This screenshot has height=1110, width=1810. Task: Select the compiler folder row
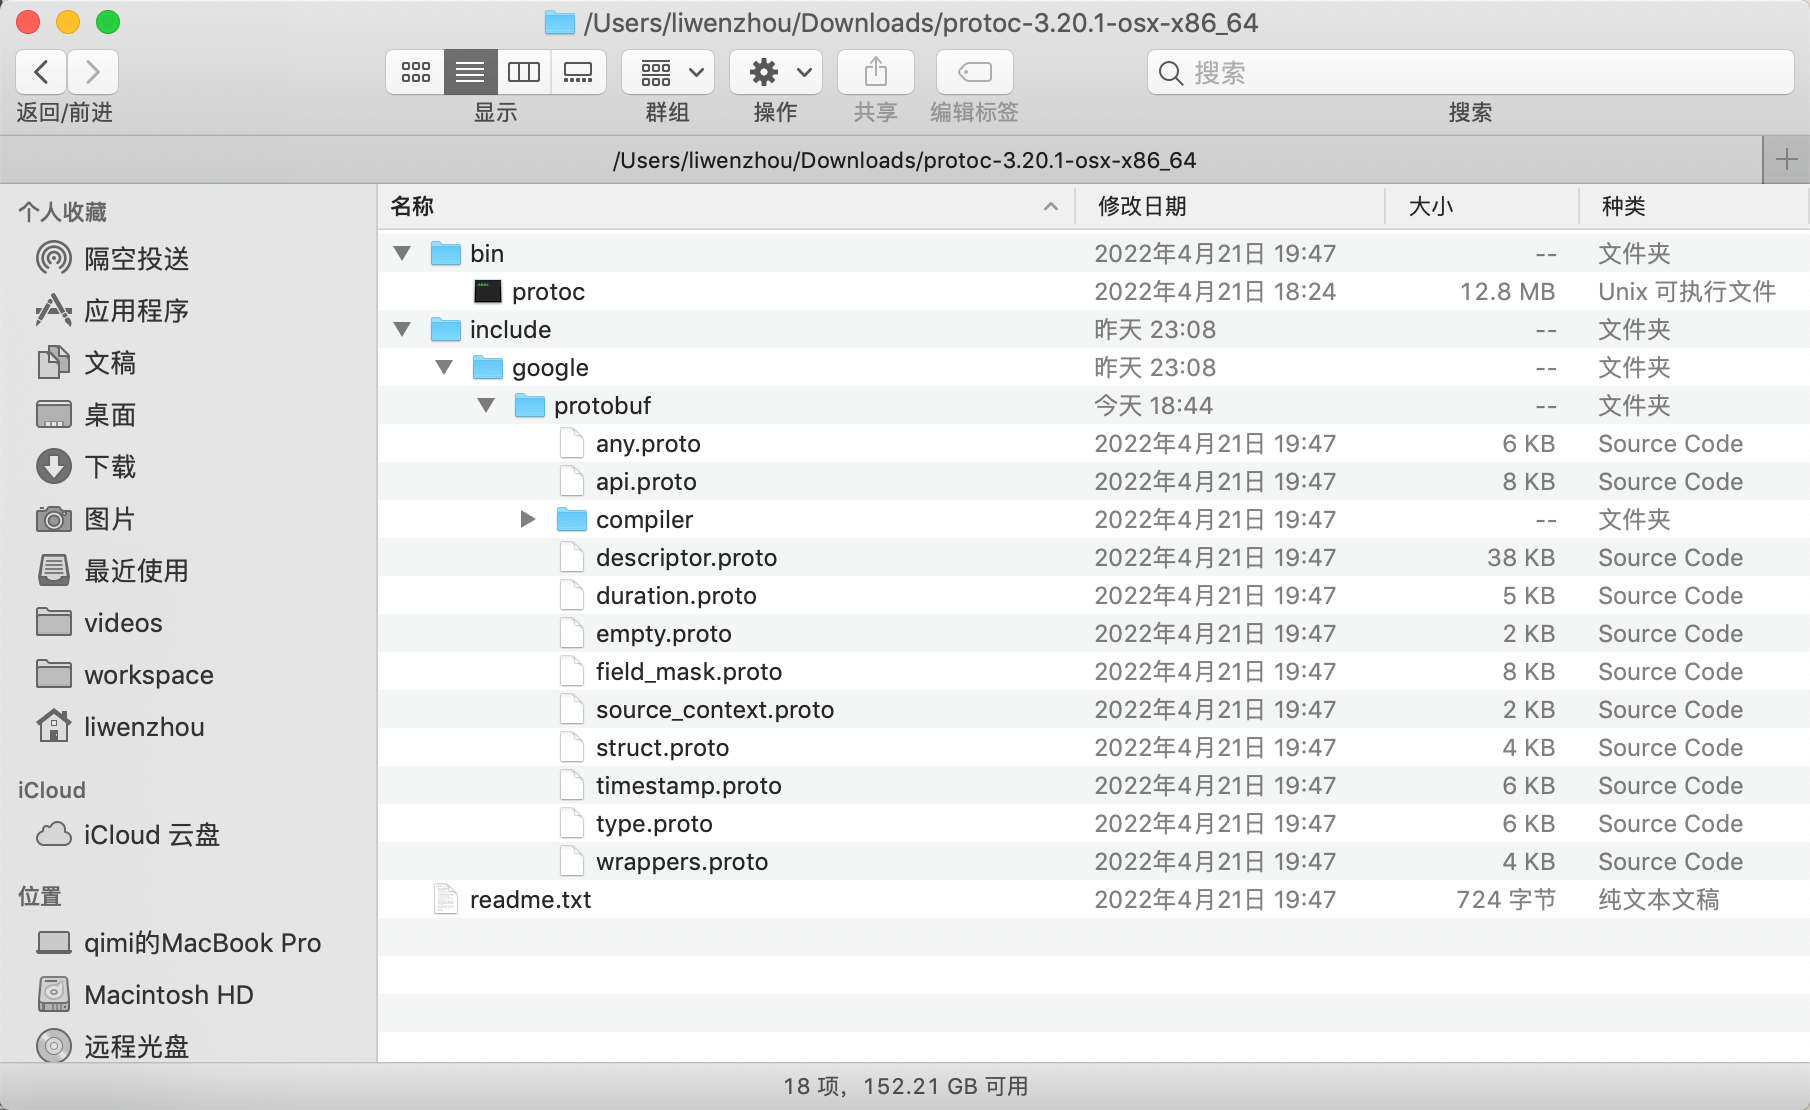[x=1094, y=519]
